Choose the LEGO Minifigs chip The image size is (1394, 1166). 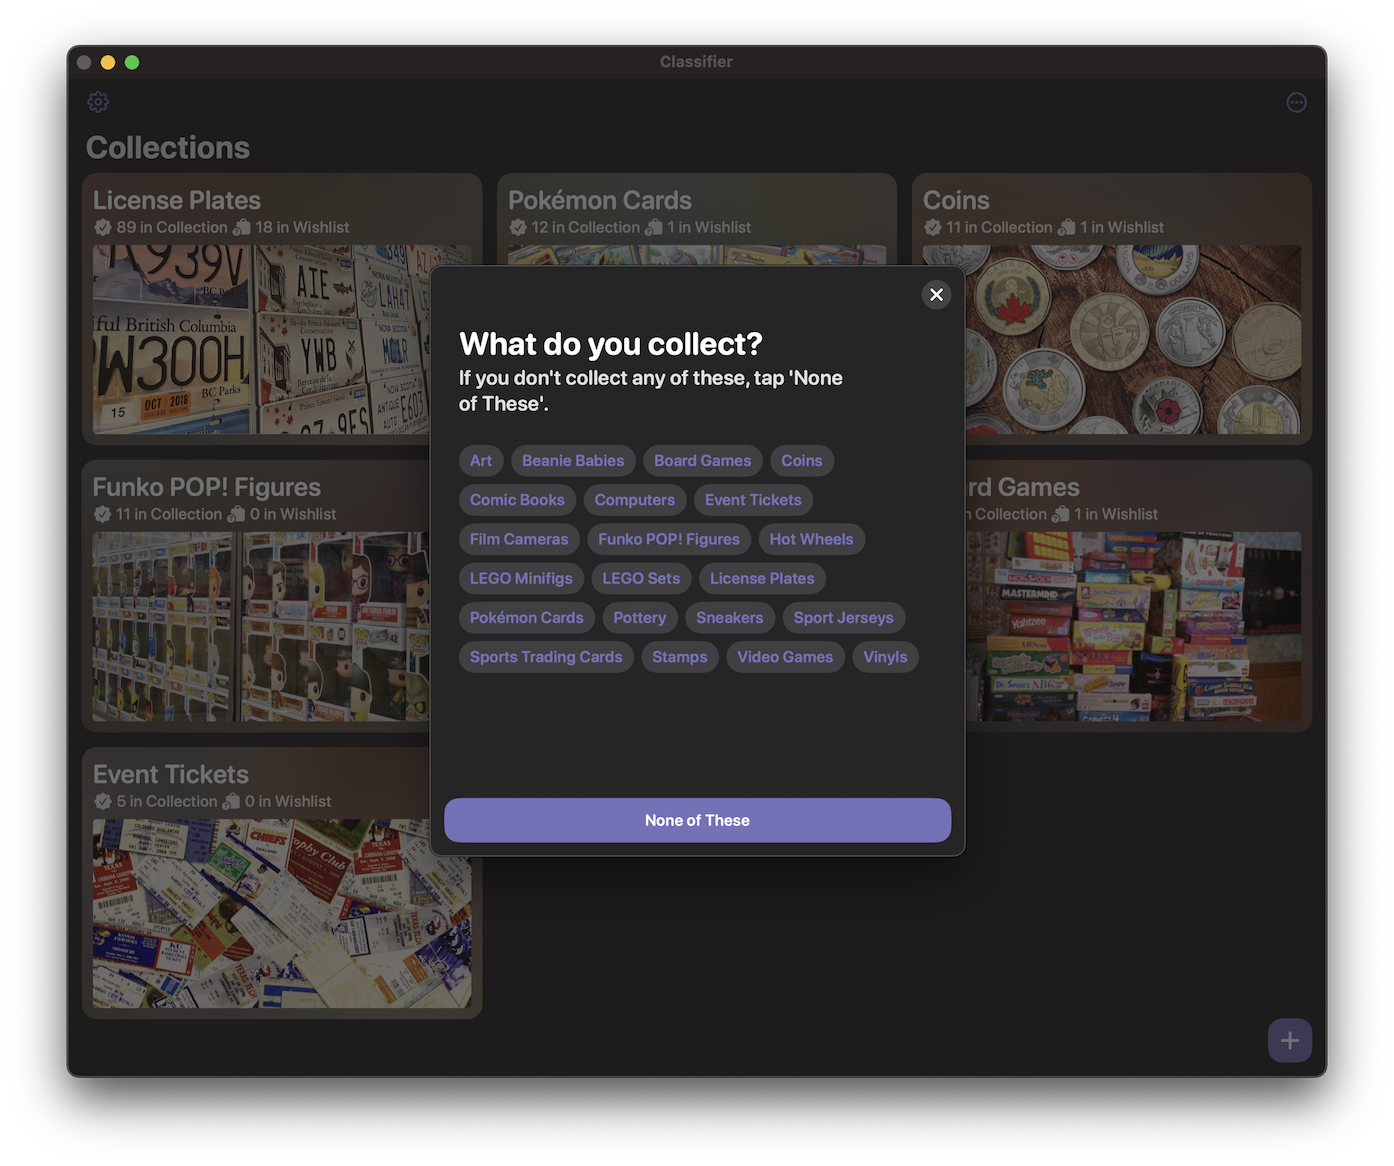(x=521, y=578)
